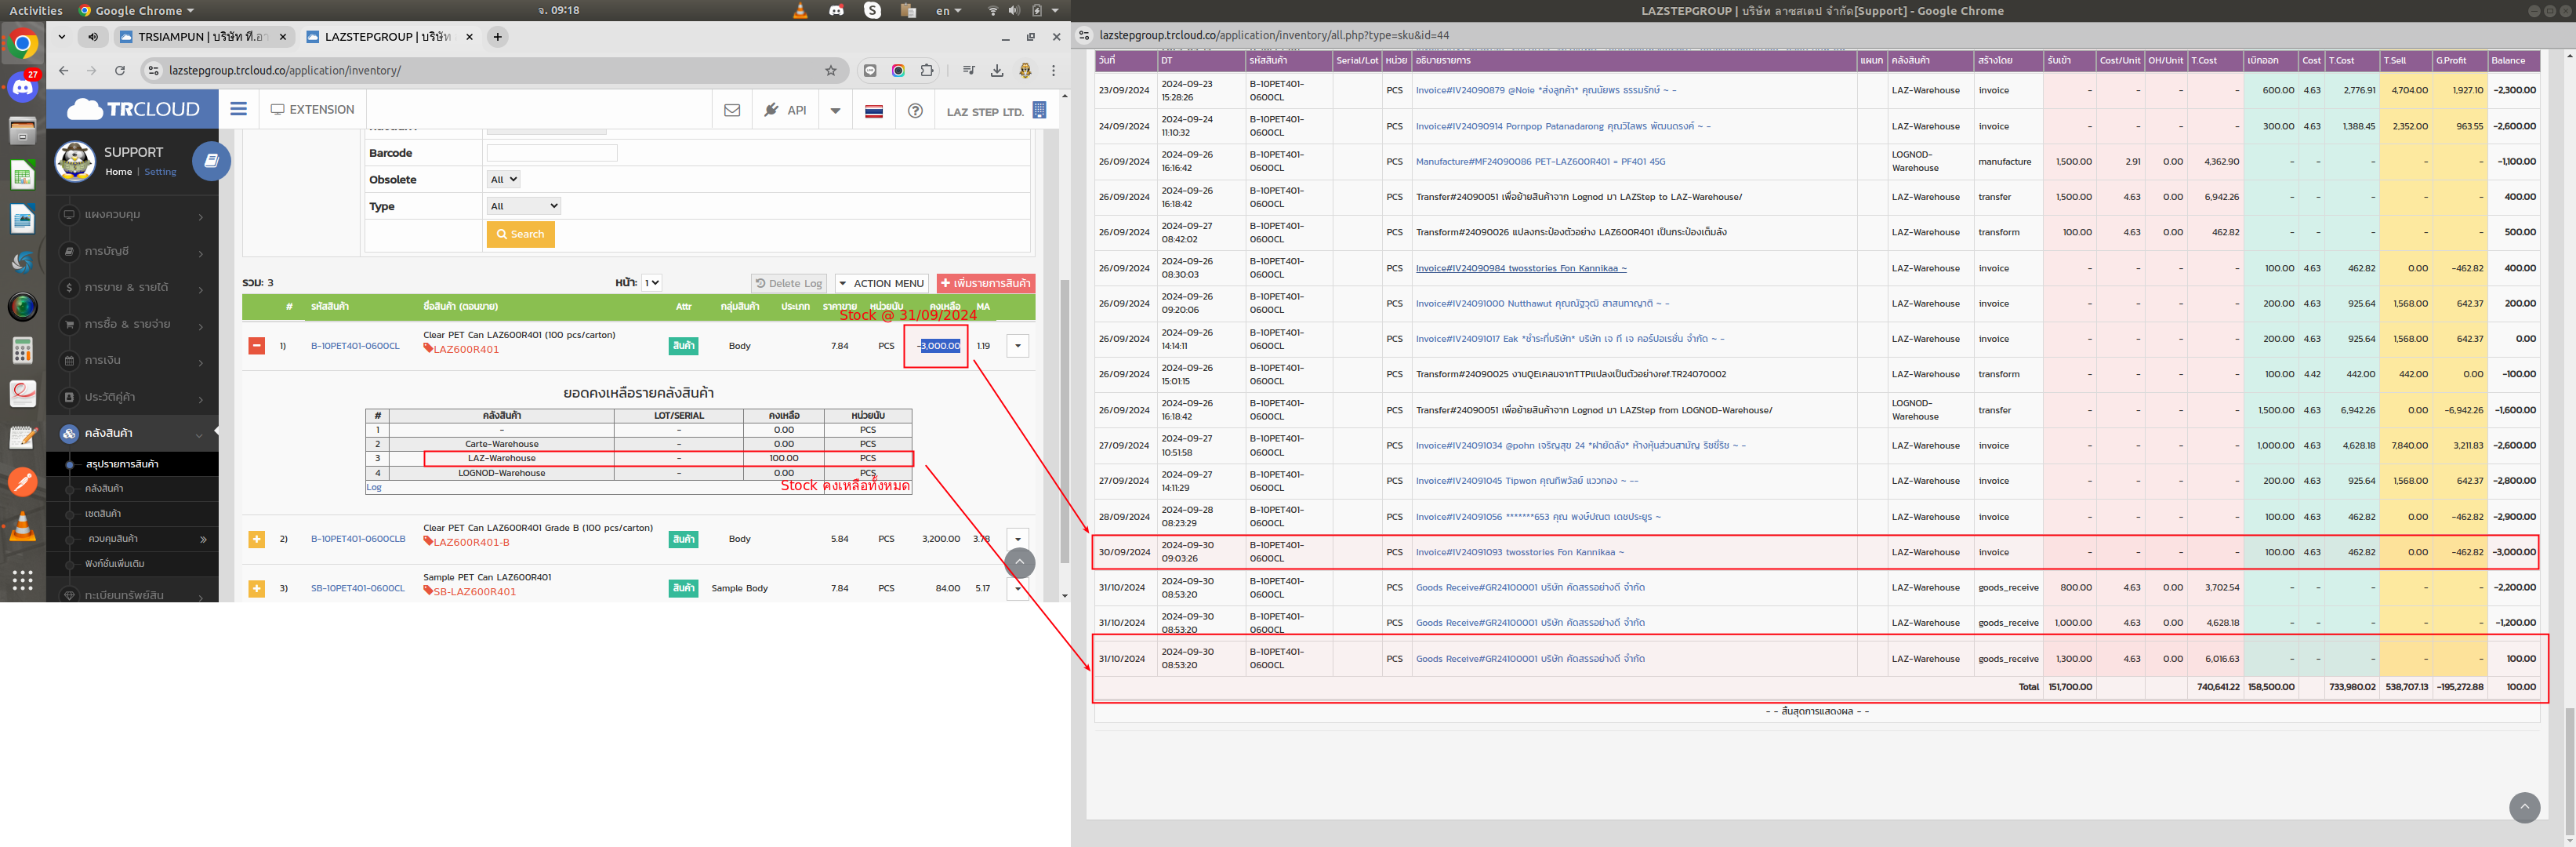Click the Setting link under SUPPORT
Screen dimensions: 2576x847
[x=160, y=172]
